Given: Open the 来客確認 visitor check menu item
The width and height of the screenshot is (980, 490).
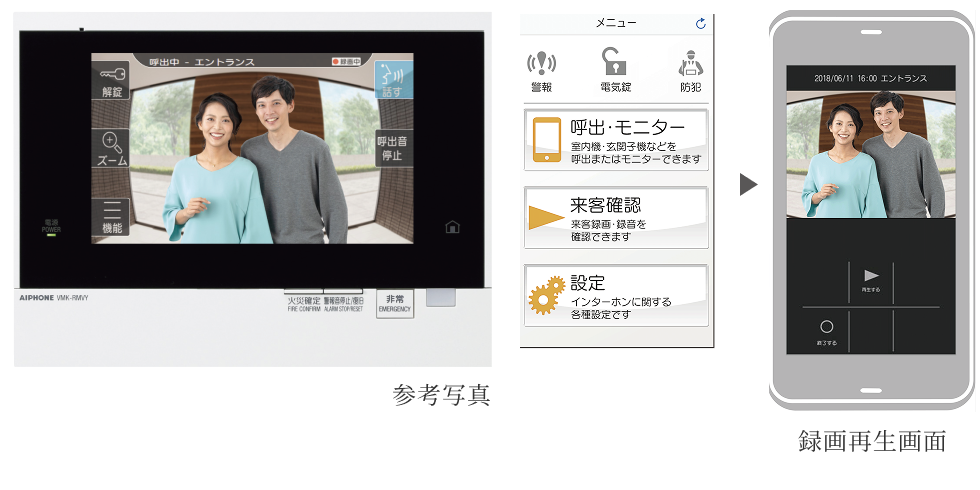Looking at the screenshot, I should pos(615,217).
